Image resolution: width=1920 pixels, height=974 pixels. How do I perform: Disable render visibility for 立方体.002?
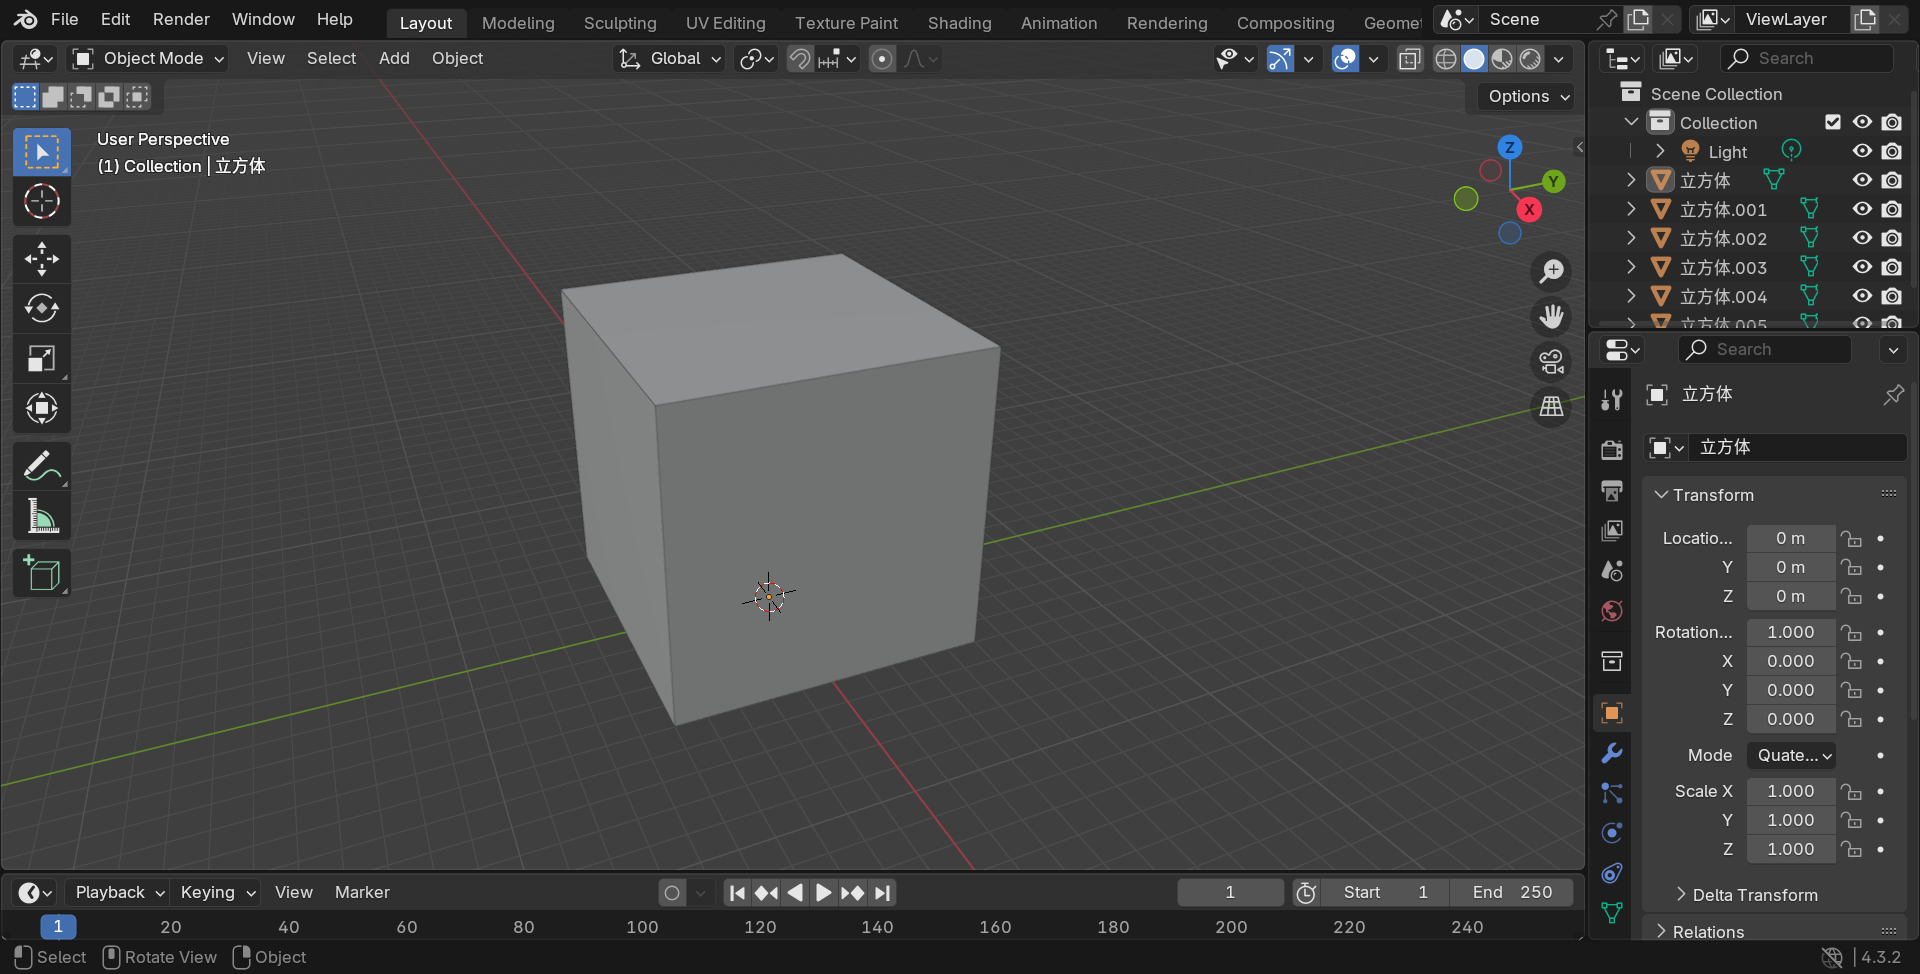point(1892,238)
